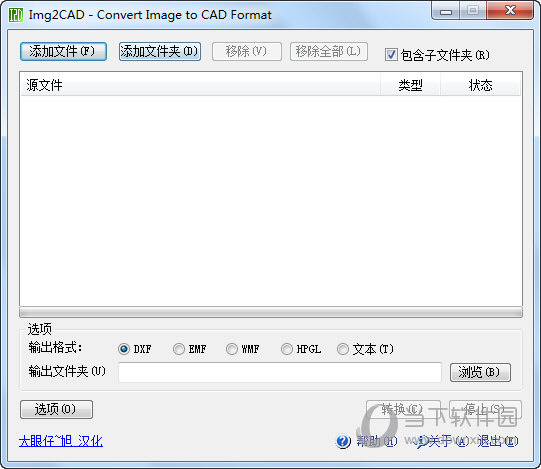The width and height of the screenshot is (541, 469).
Task: Click the 停止 (S) button
Action: [485, 409]
